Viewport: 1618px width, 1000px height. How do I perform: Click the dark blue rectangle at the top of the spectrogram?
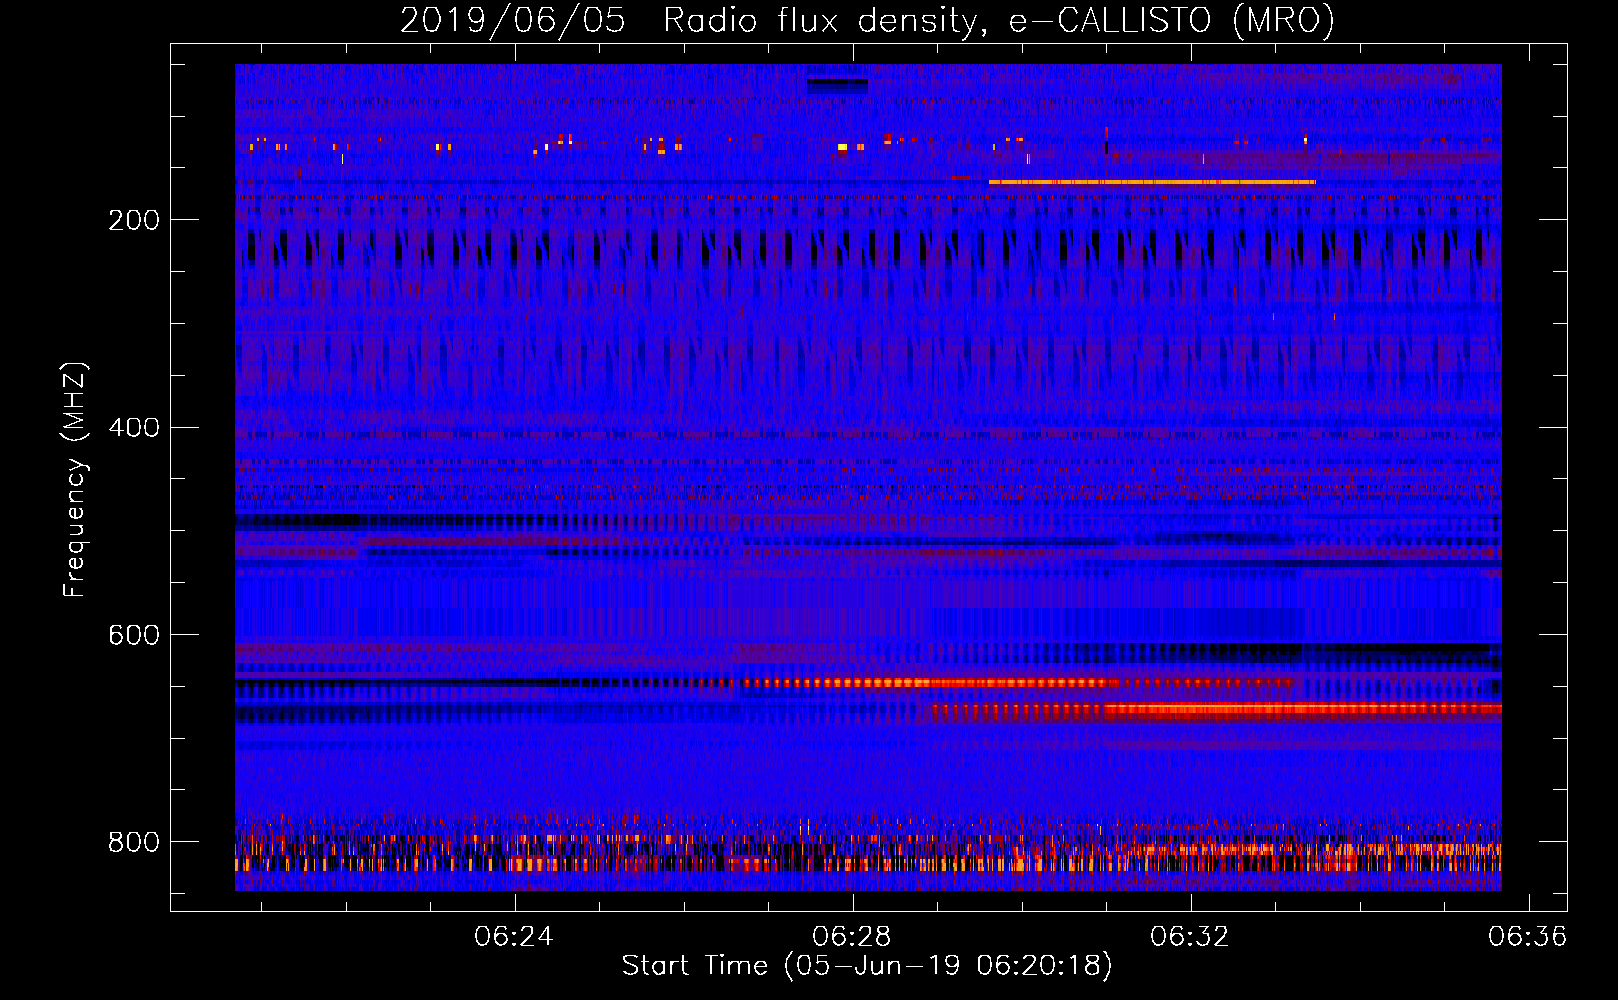pos(837,87)
